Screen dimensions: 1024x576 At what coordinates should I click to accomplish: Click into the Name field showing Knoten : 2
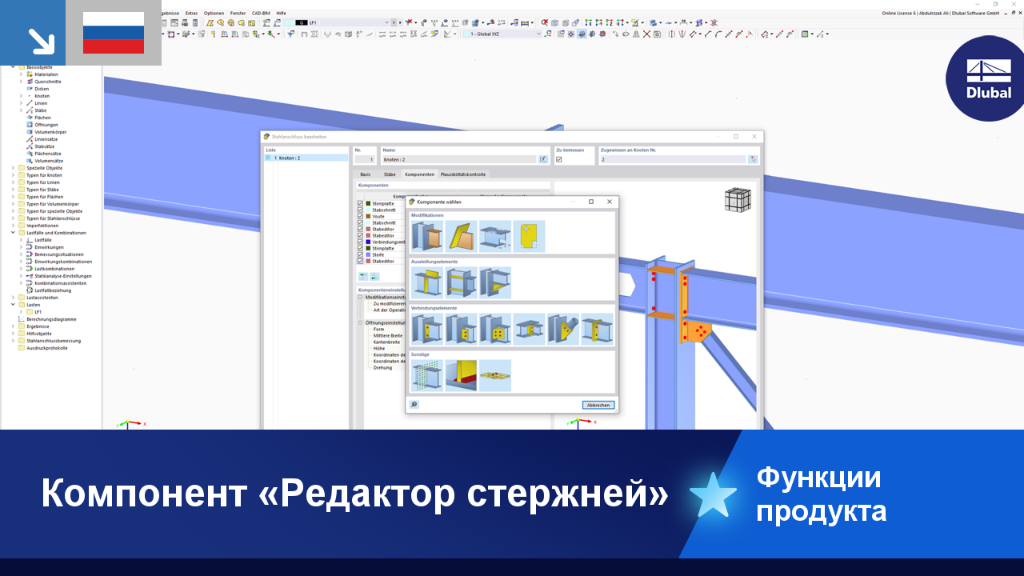[x=459, y=159]
